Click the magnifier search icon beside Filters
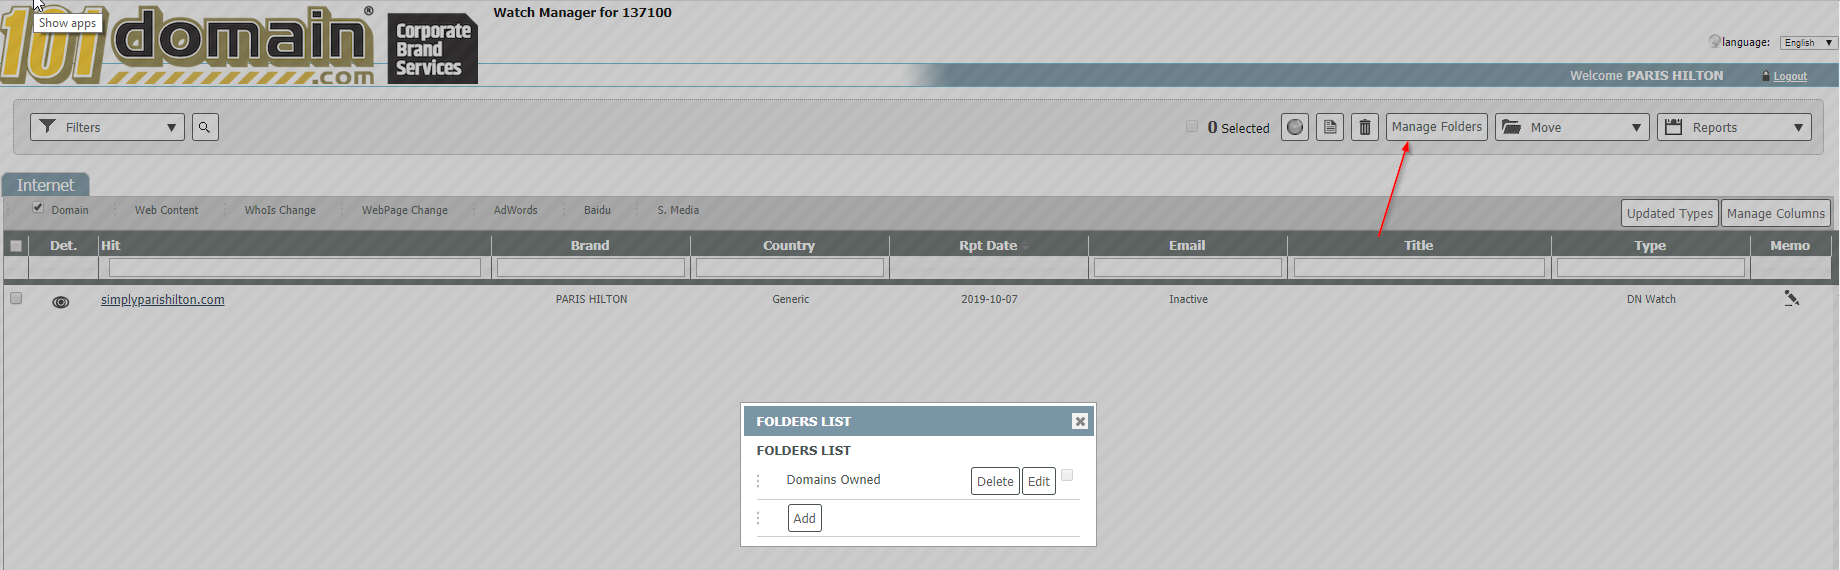Viewport: 1840px width, 570px height. point(205,127)
